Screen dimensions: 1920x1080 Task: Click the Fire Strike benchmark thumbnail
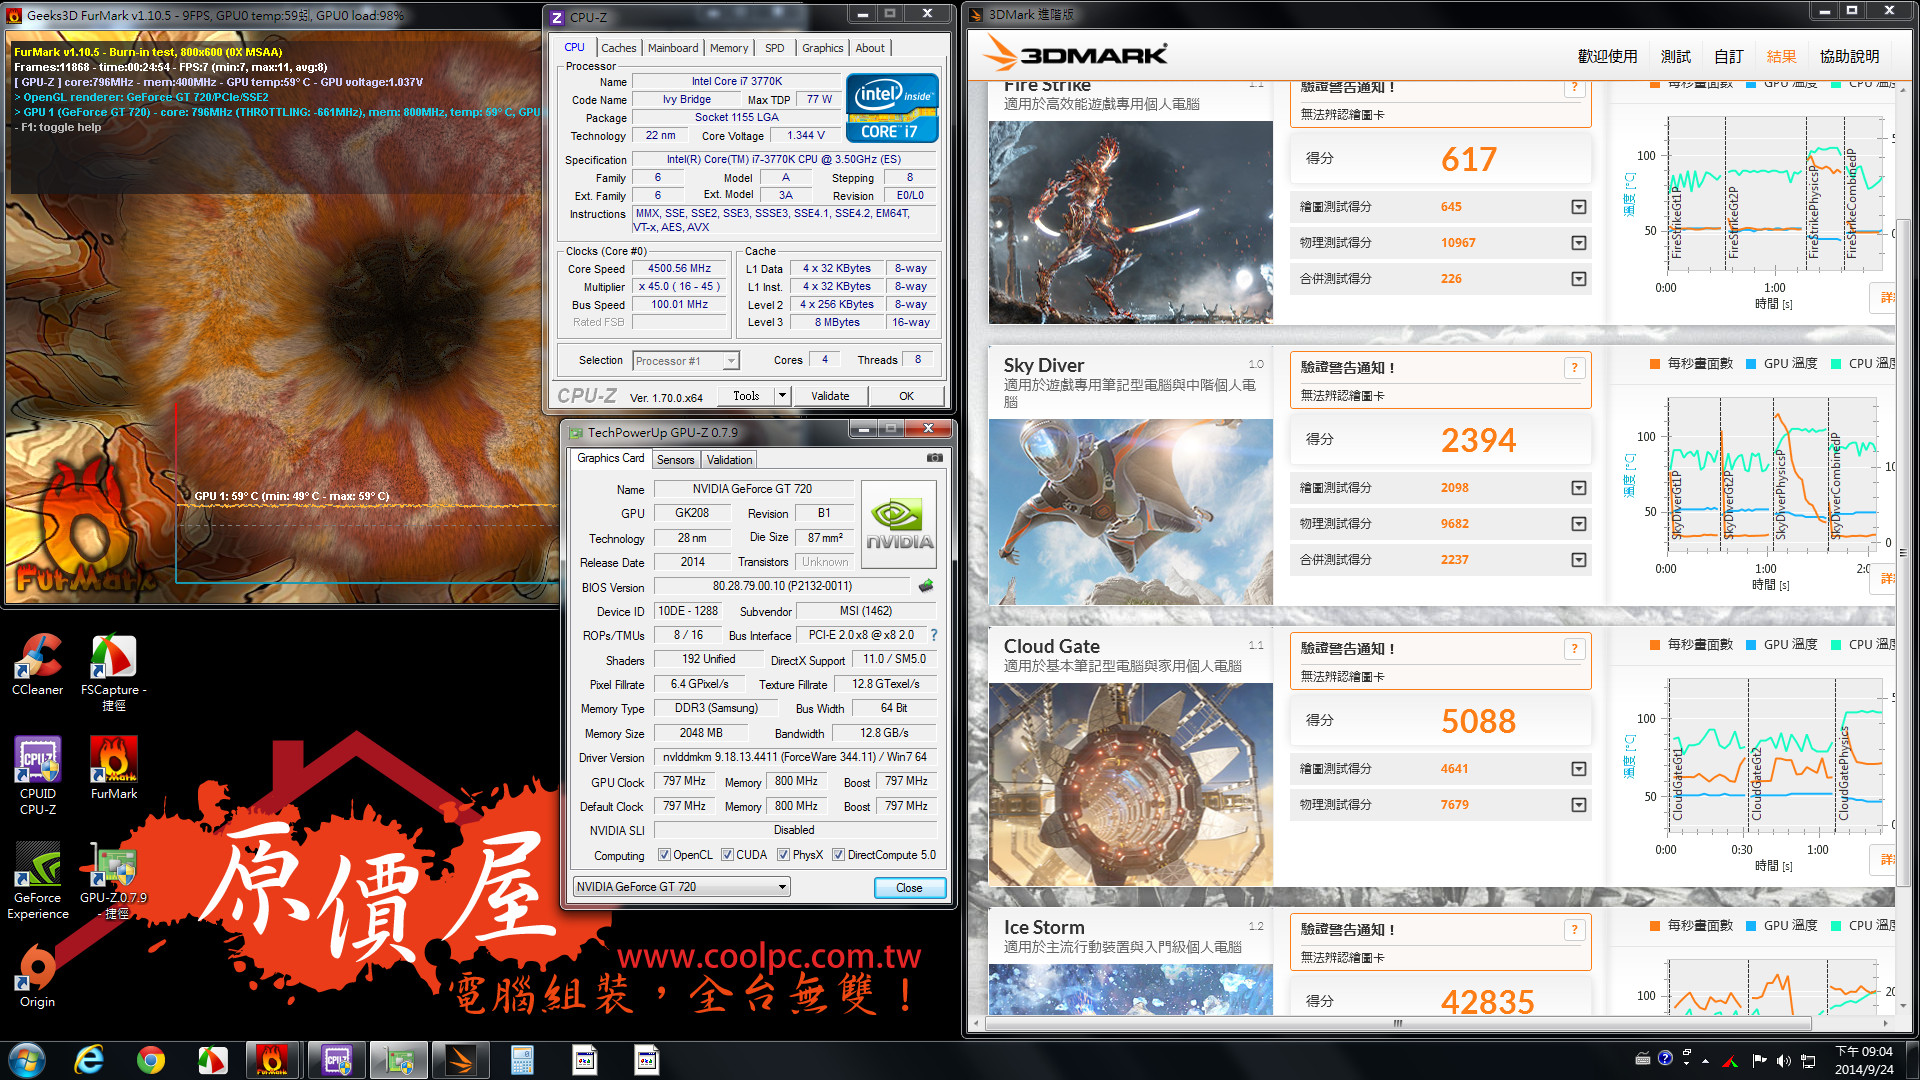tap(1131, 222)
